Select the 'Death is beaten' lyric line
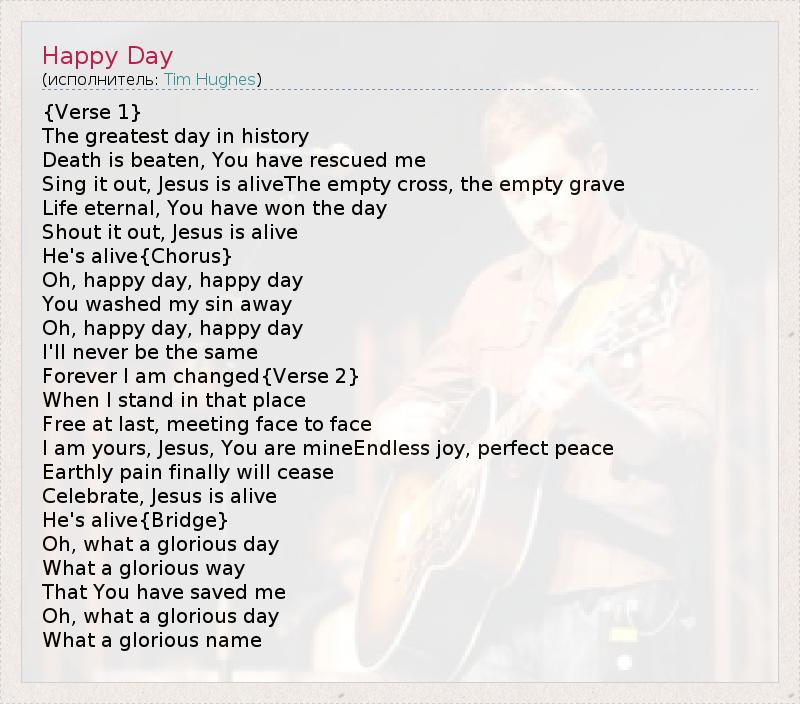This screenshot has height=704, width=800. (234, 160)
